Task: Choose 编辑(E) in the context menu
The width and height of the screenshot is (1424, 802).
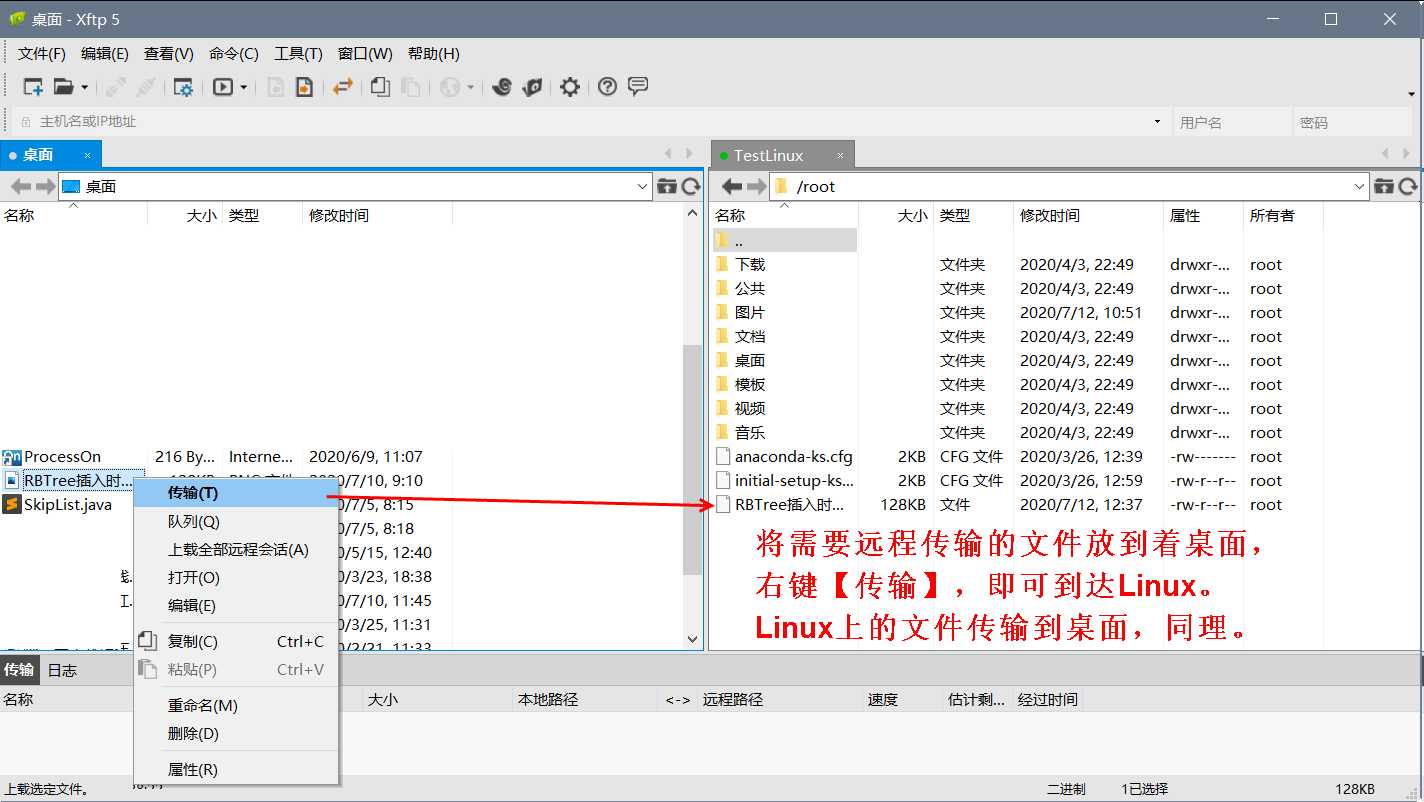Action: click(236, 605)
